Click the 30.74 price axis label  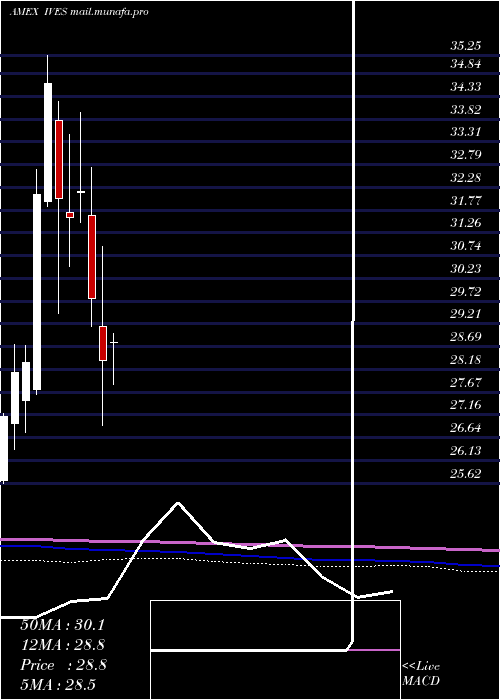click(x=466, y=246)
